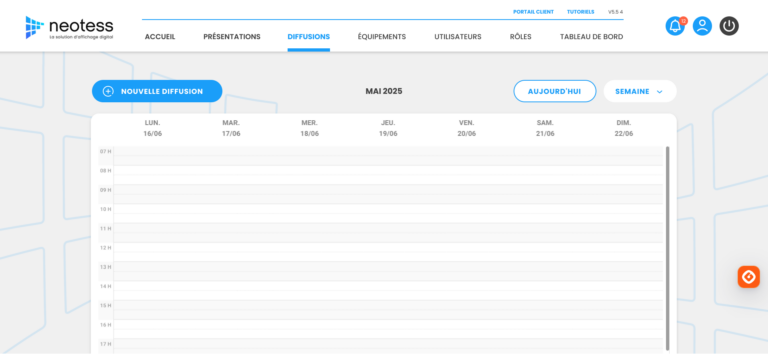Click the V5.5.4 version label
This screenshot has width=768, height=364.
[x=616, y=12]
